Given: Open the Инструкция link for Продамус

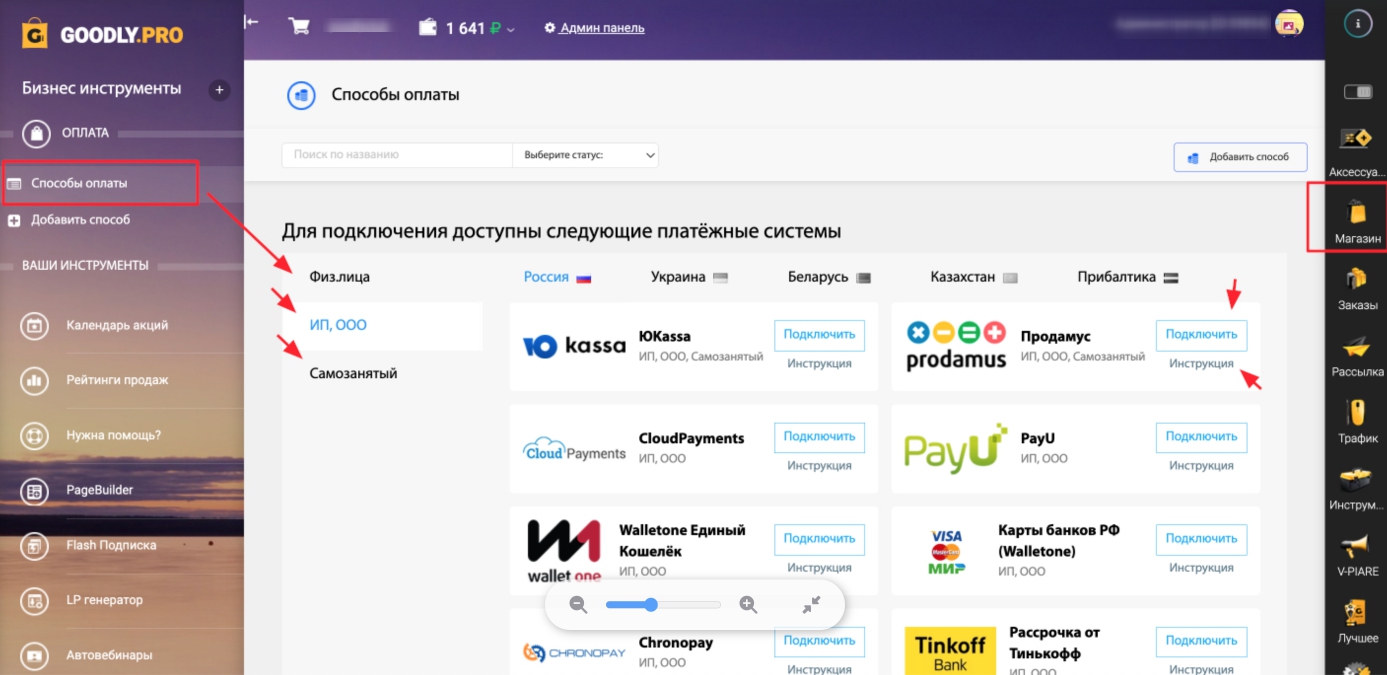Looking at the screenshot, I should [x=1201, y=364].
